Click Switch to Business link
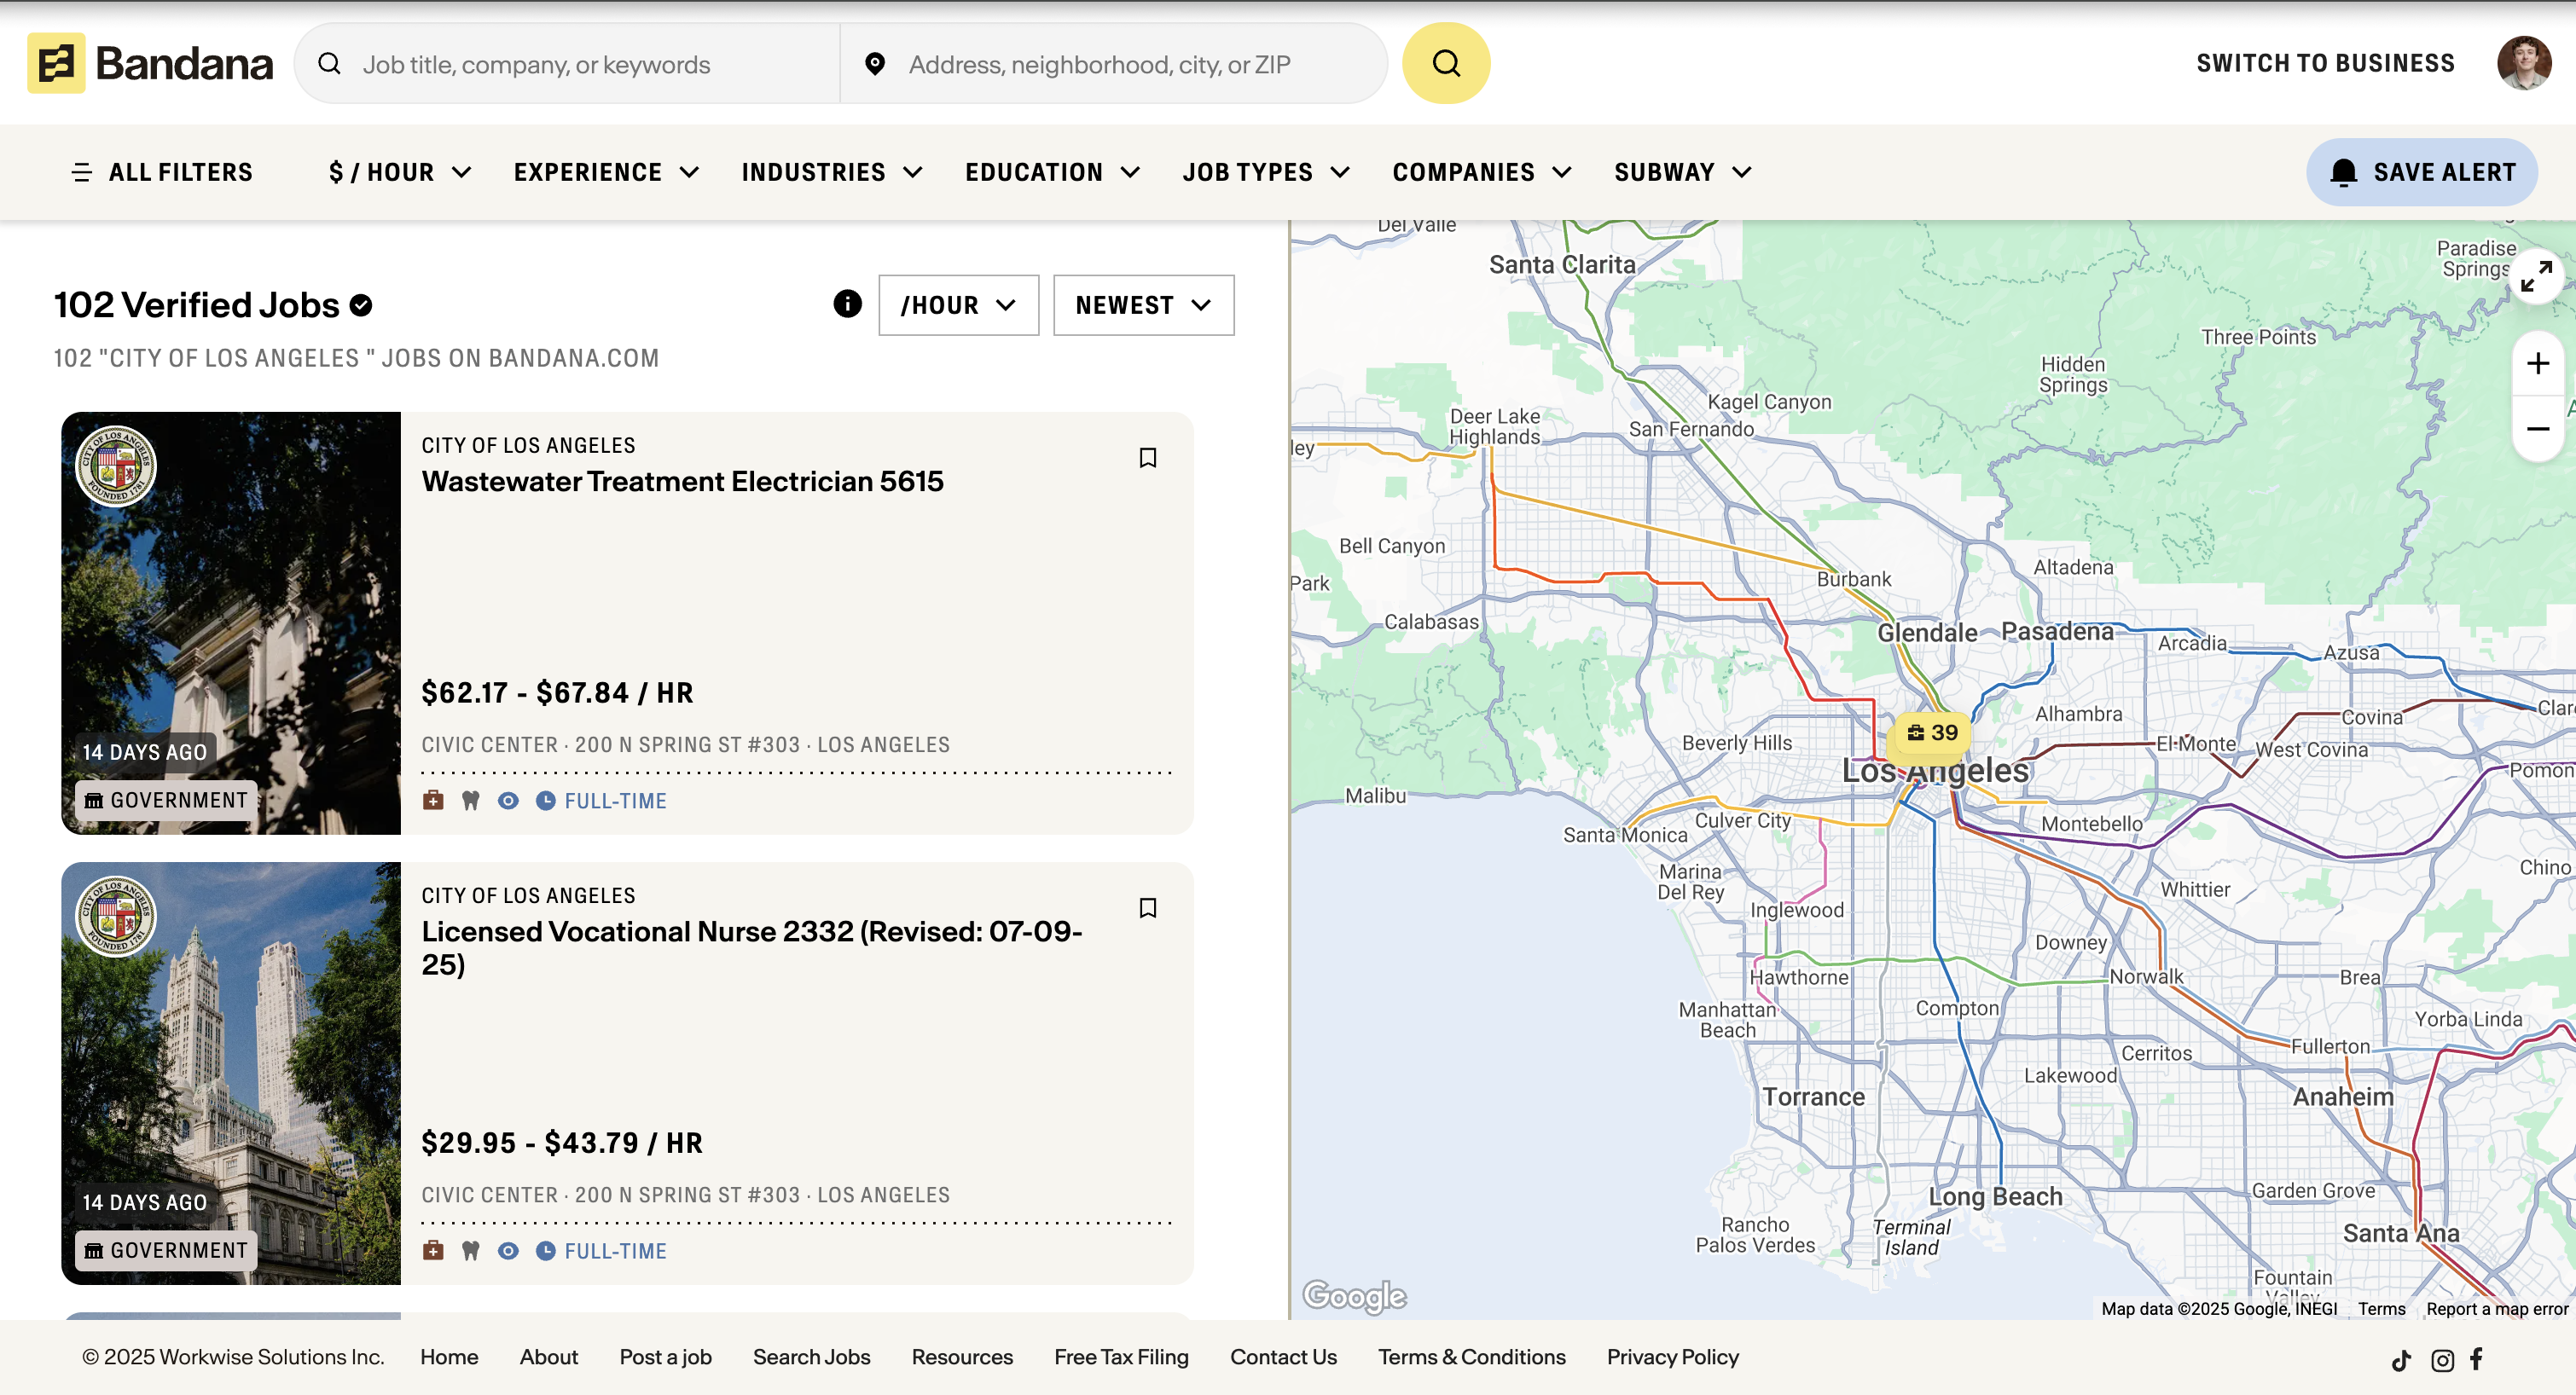Viewport: 2576px width, 1395px height. pos(2324,63)
